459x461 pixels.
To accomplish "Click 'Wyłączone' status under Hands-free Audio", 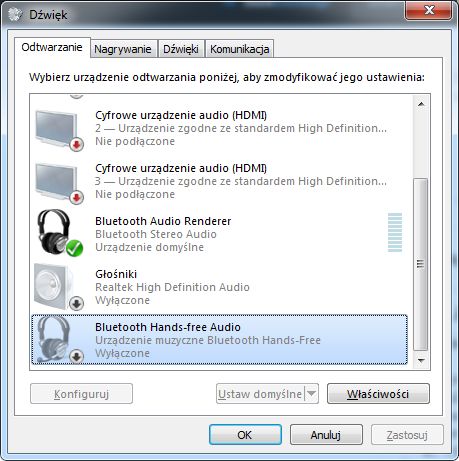I will (122, 353).
